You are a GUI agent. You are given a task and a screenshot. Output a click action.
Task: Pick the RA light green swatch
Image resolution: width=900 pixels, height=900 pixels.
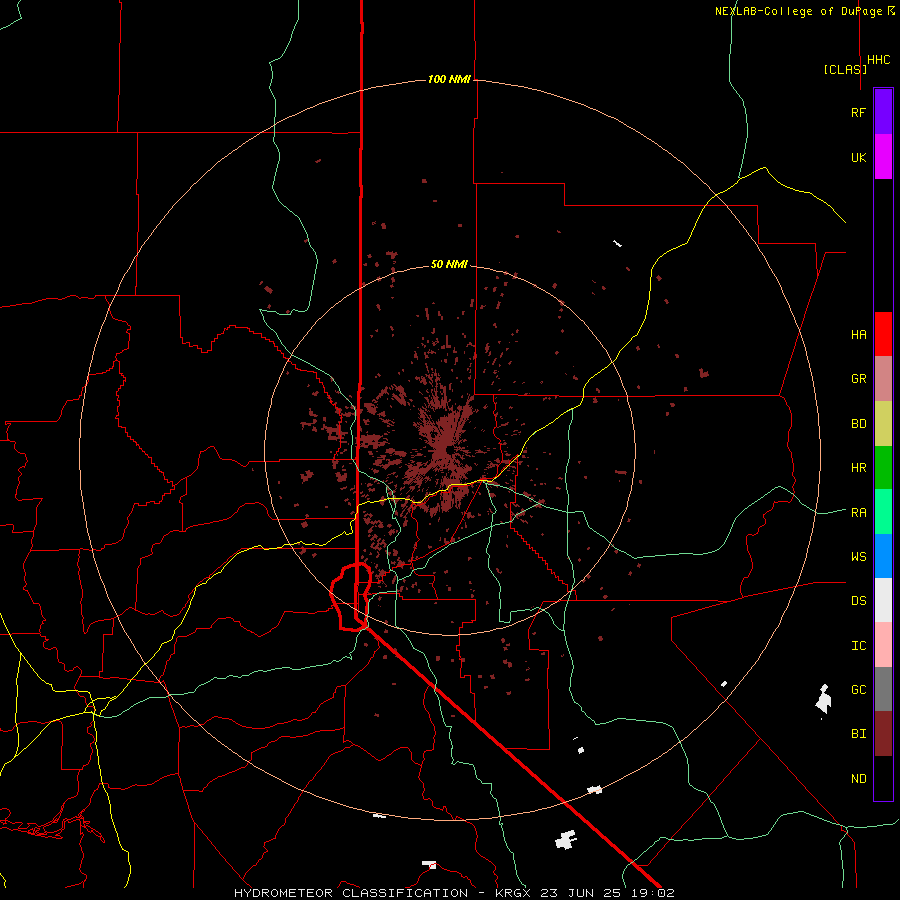coord(883,512)
